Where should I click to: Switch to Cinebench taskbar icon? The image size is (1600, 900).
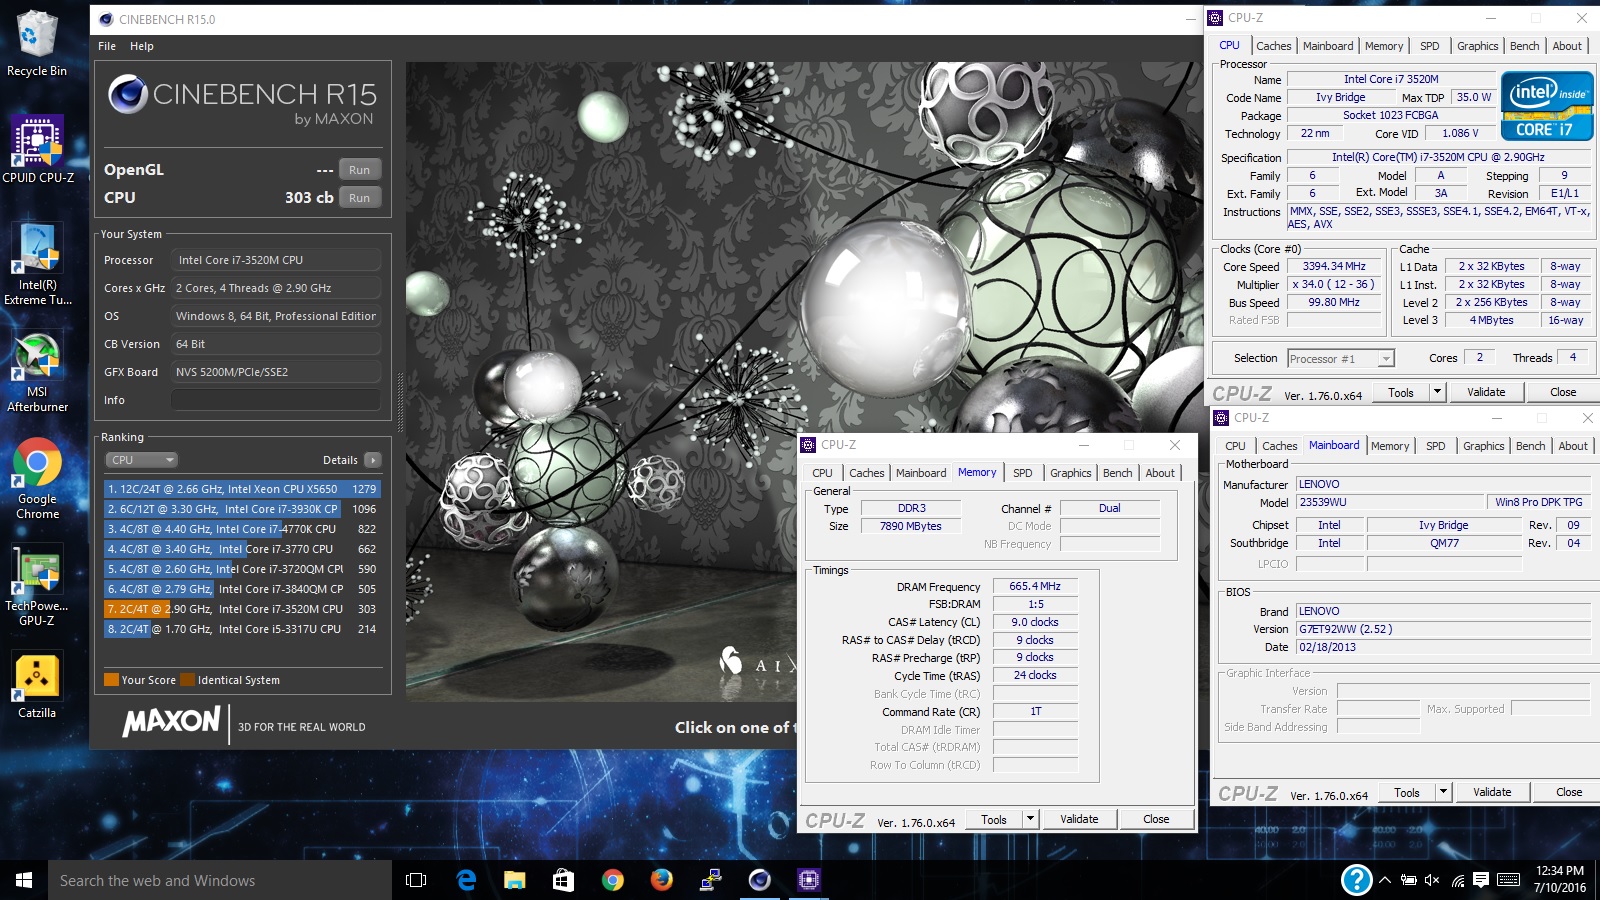760,880
